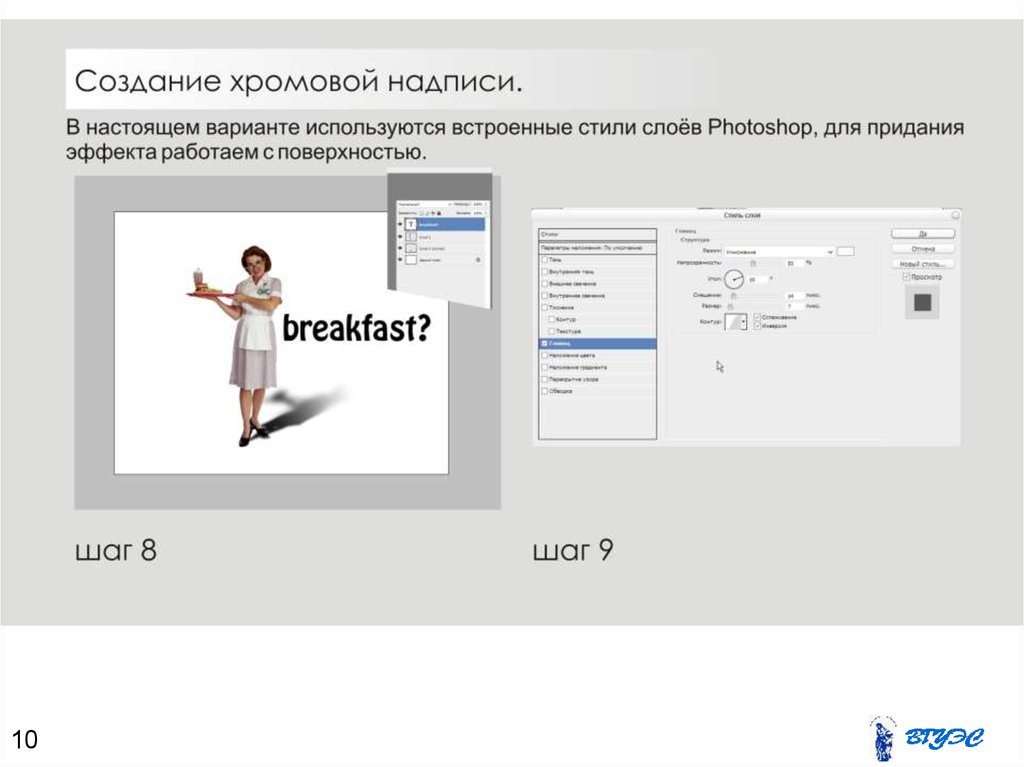The image size is (1024, 767).
Task: Click the Размер size slider handle
Action: 730,306
